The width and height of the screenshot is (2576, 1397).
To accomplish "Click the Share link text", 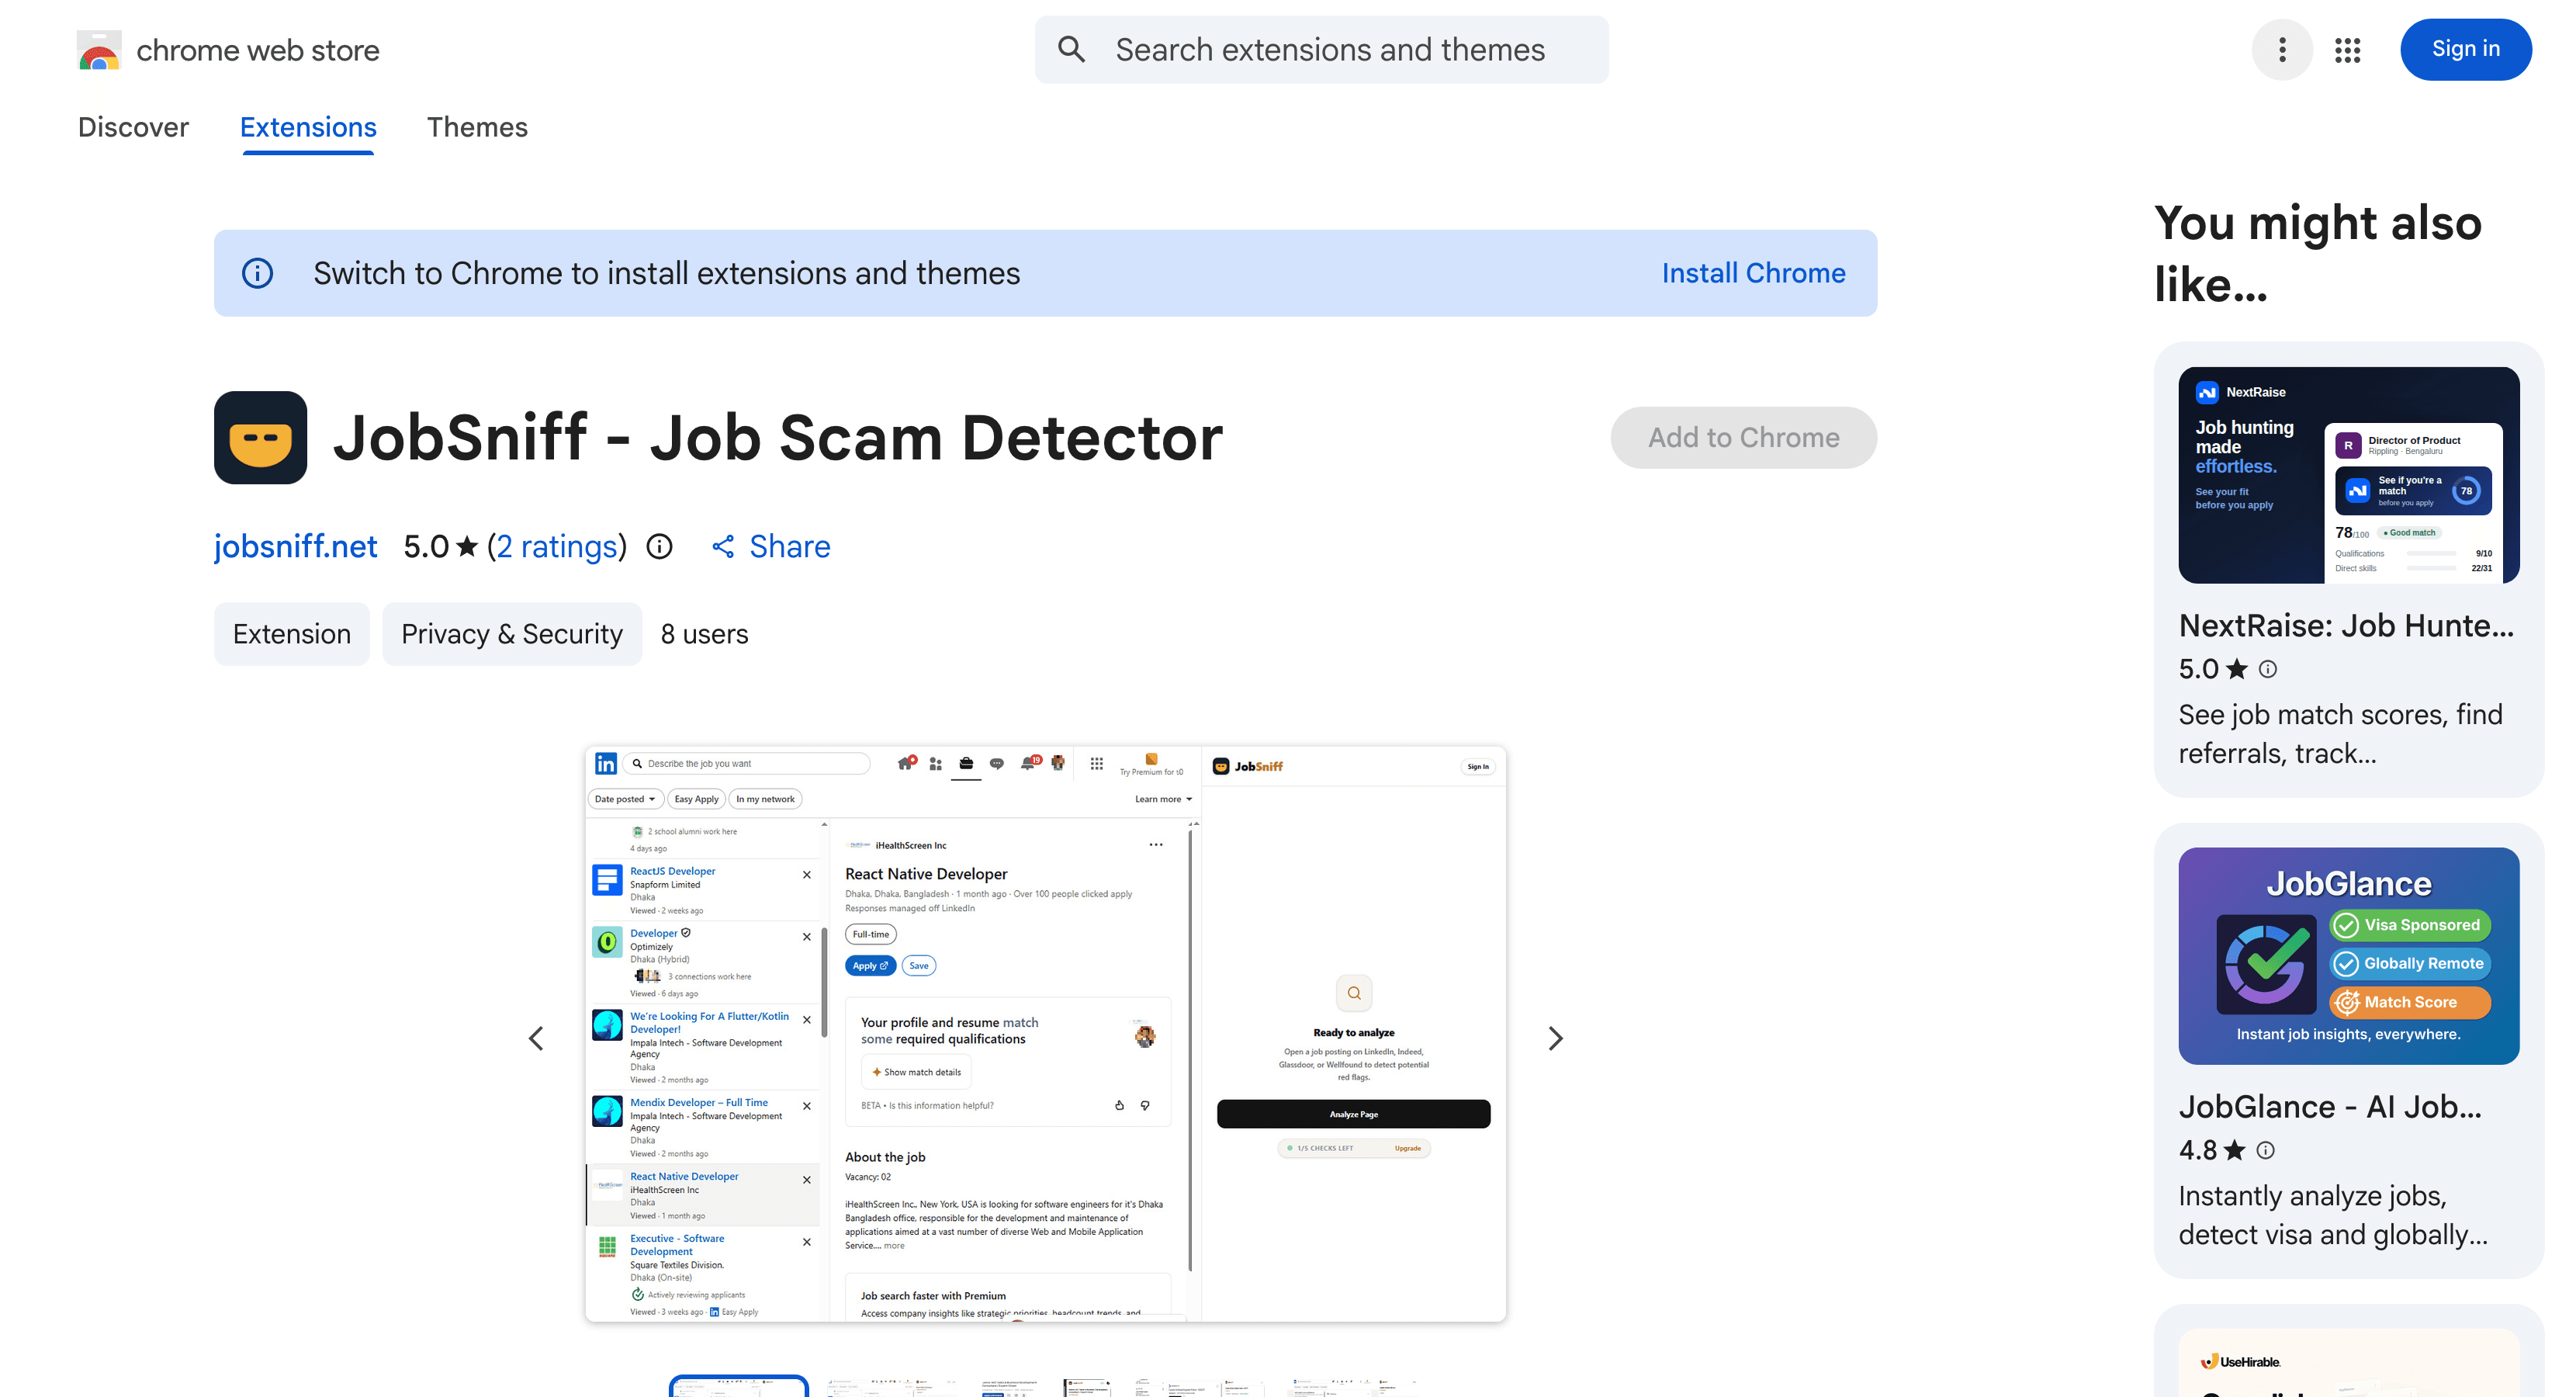I will [x=789, y=546].
